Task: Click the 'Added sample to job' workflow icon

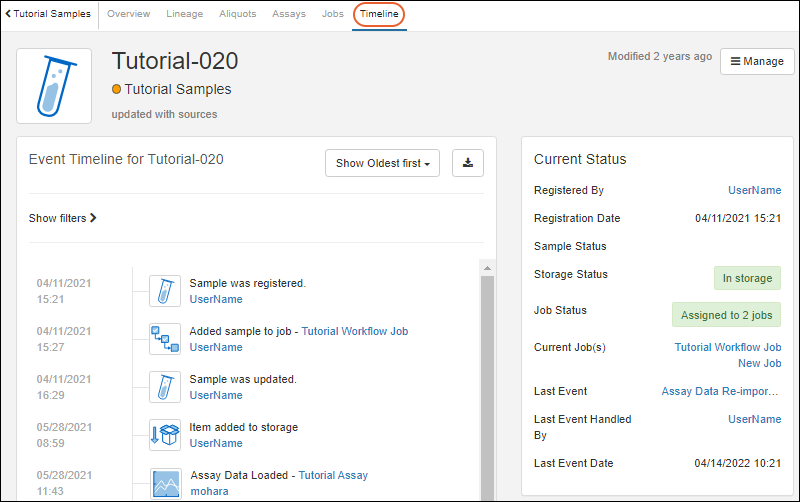Action: pyautogui.click(x=165, y=339)
